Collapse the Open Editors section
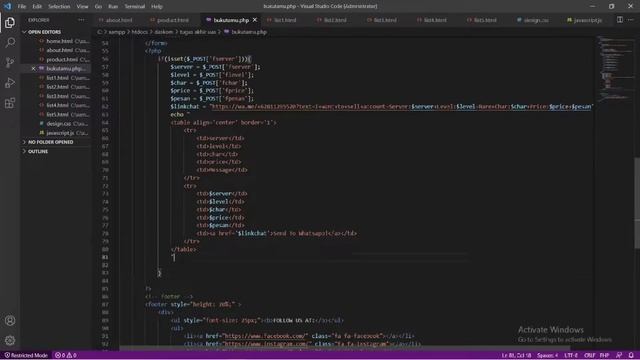The image size is (640, 360). pos(44,32)
